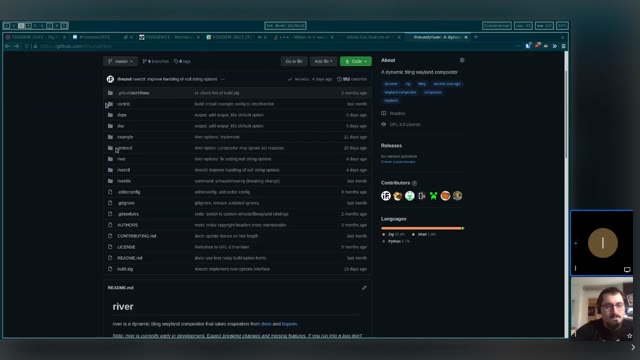Switch to the FOSDEM 2021 - Zig first tab
The image size is (640, 360).
pyautogui.click(x=36, y=37)
